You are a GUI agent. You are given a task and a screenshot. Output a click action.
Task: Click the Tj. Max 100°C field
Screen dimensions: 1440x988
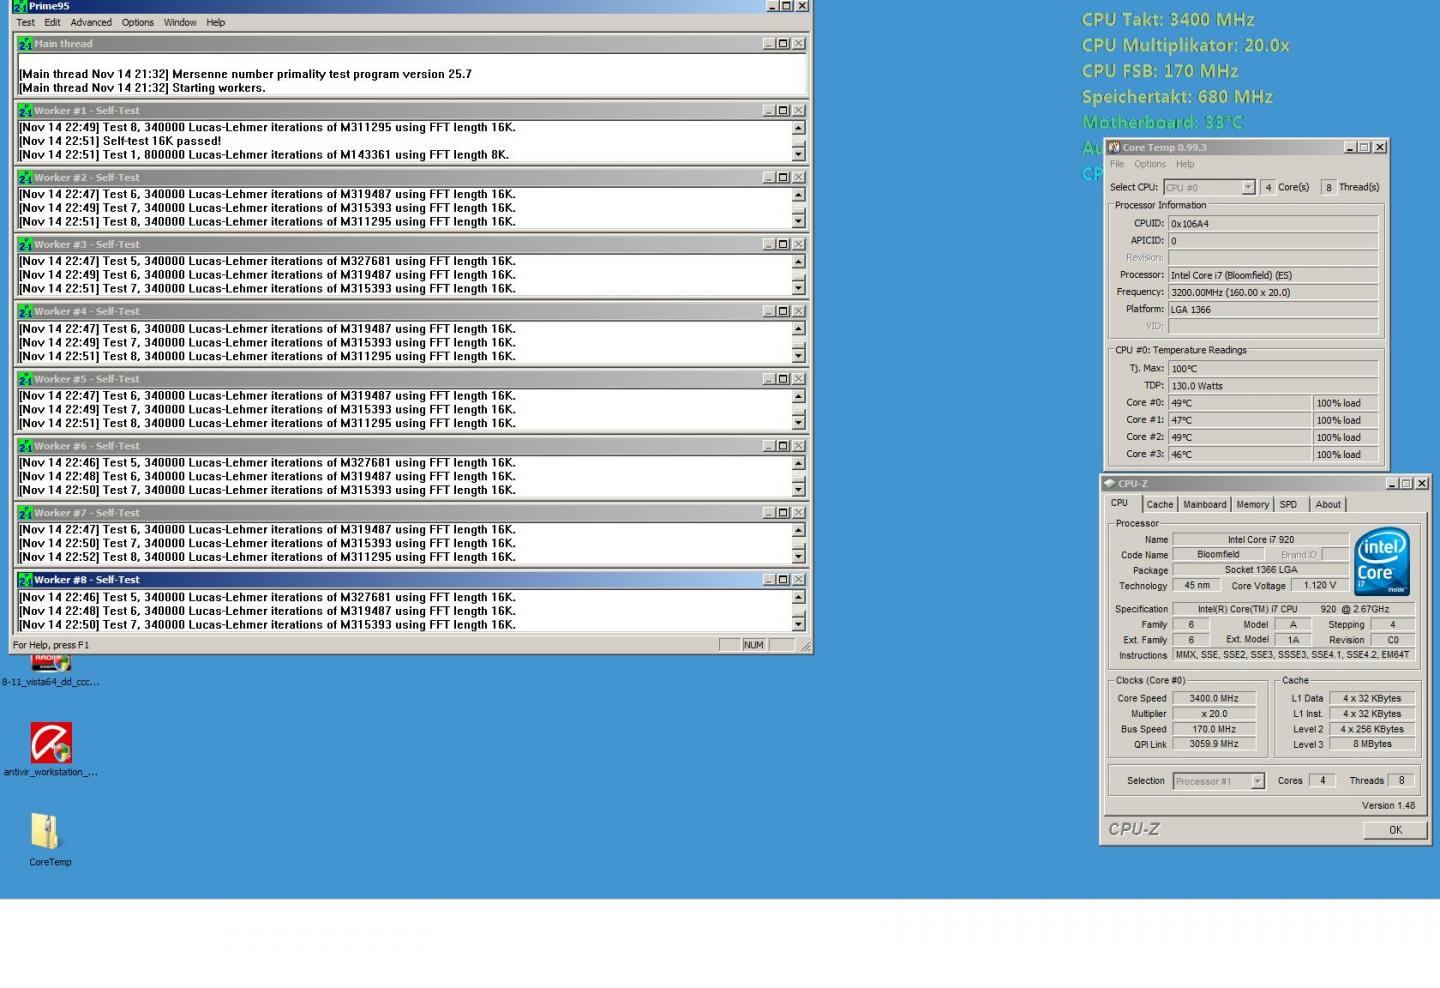1273,369
